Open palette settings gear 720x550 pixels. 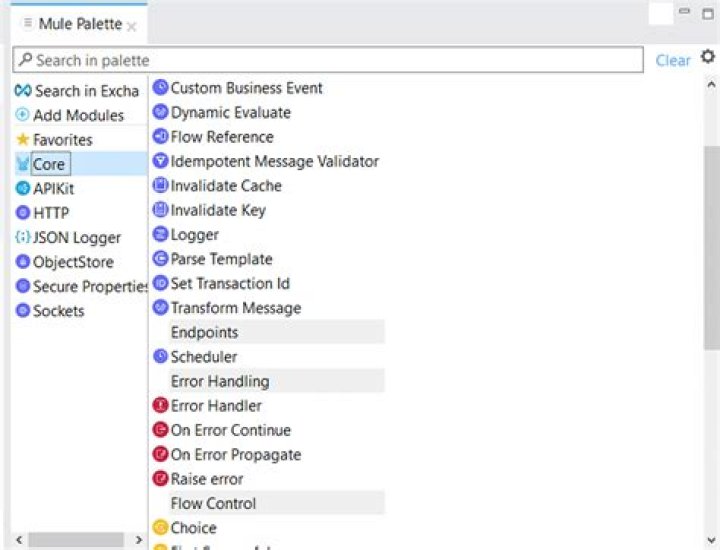[x=708, y=57]
